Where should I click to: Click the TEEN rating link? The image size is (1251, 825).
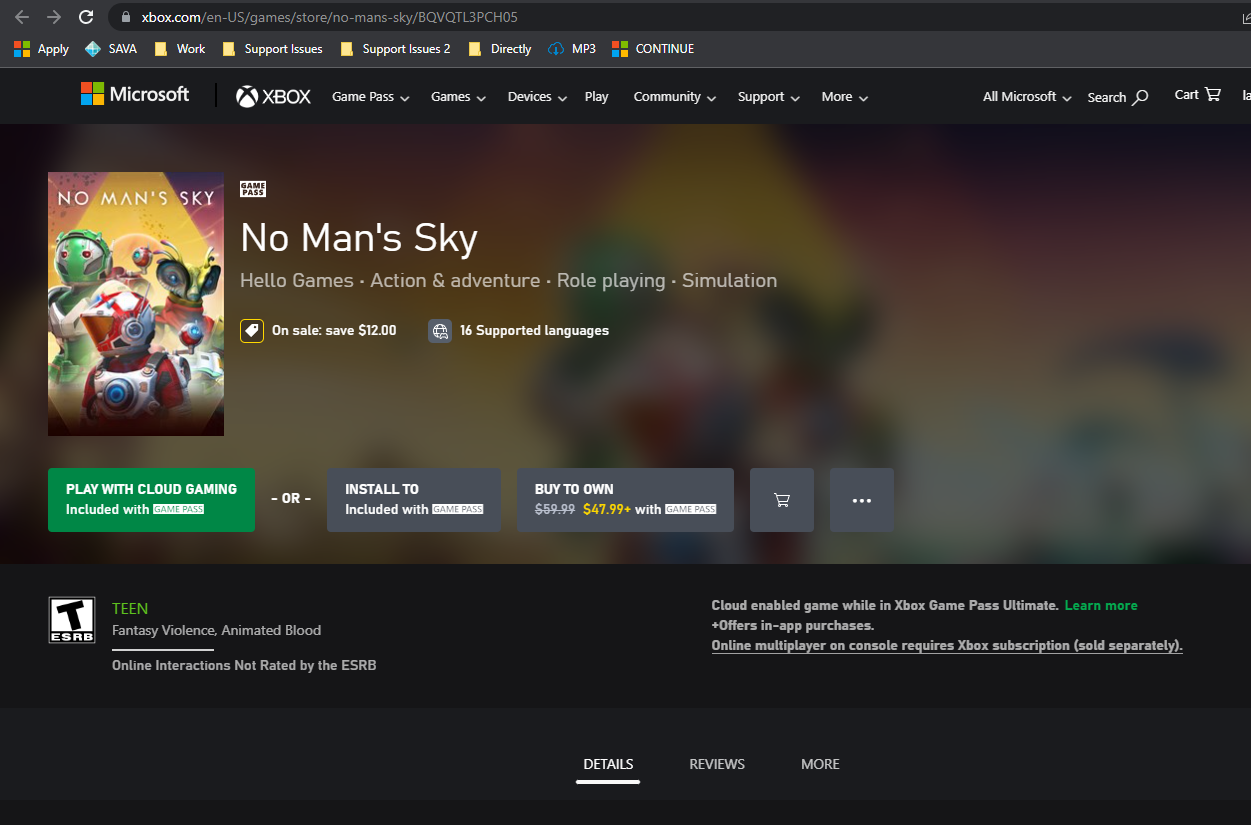pos(130,608)
